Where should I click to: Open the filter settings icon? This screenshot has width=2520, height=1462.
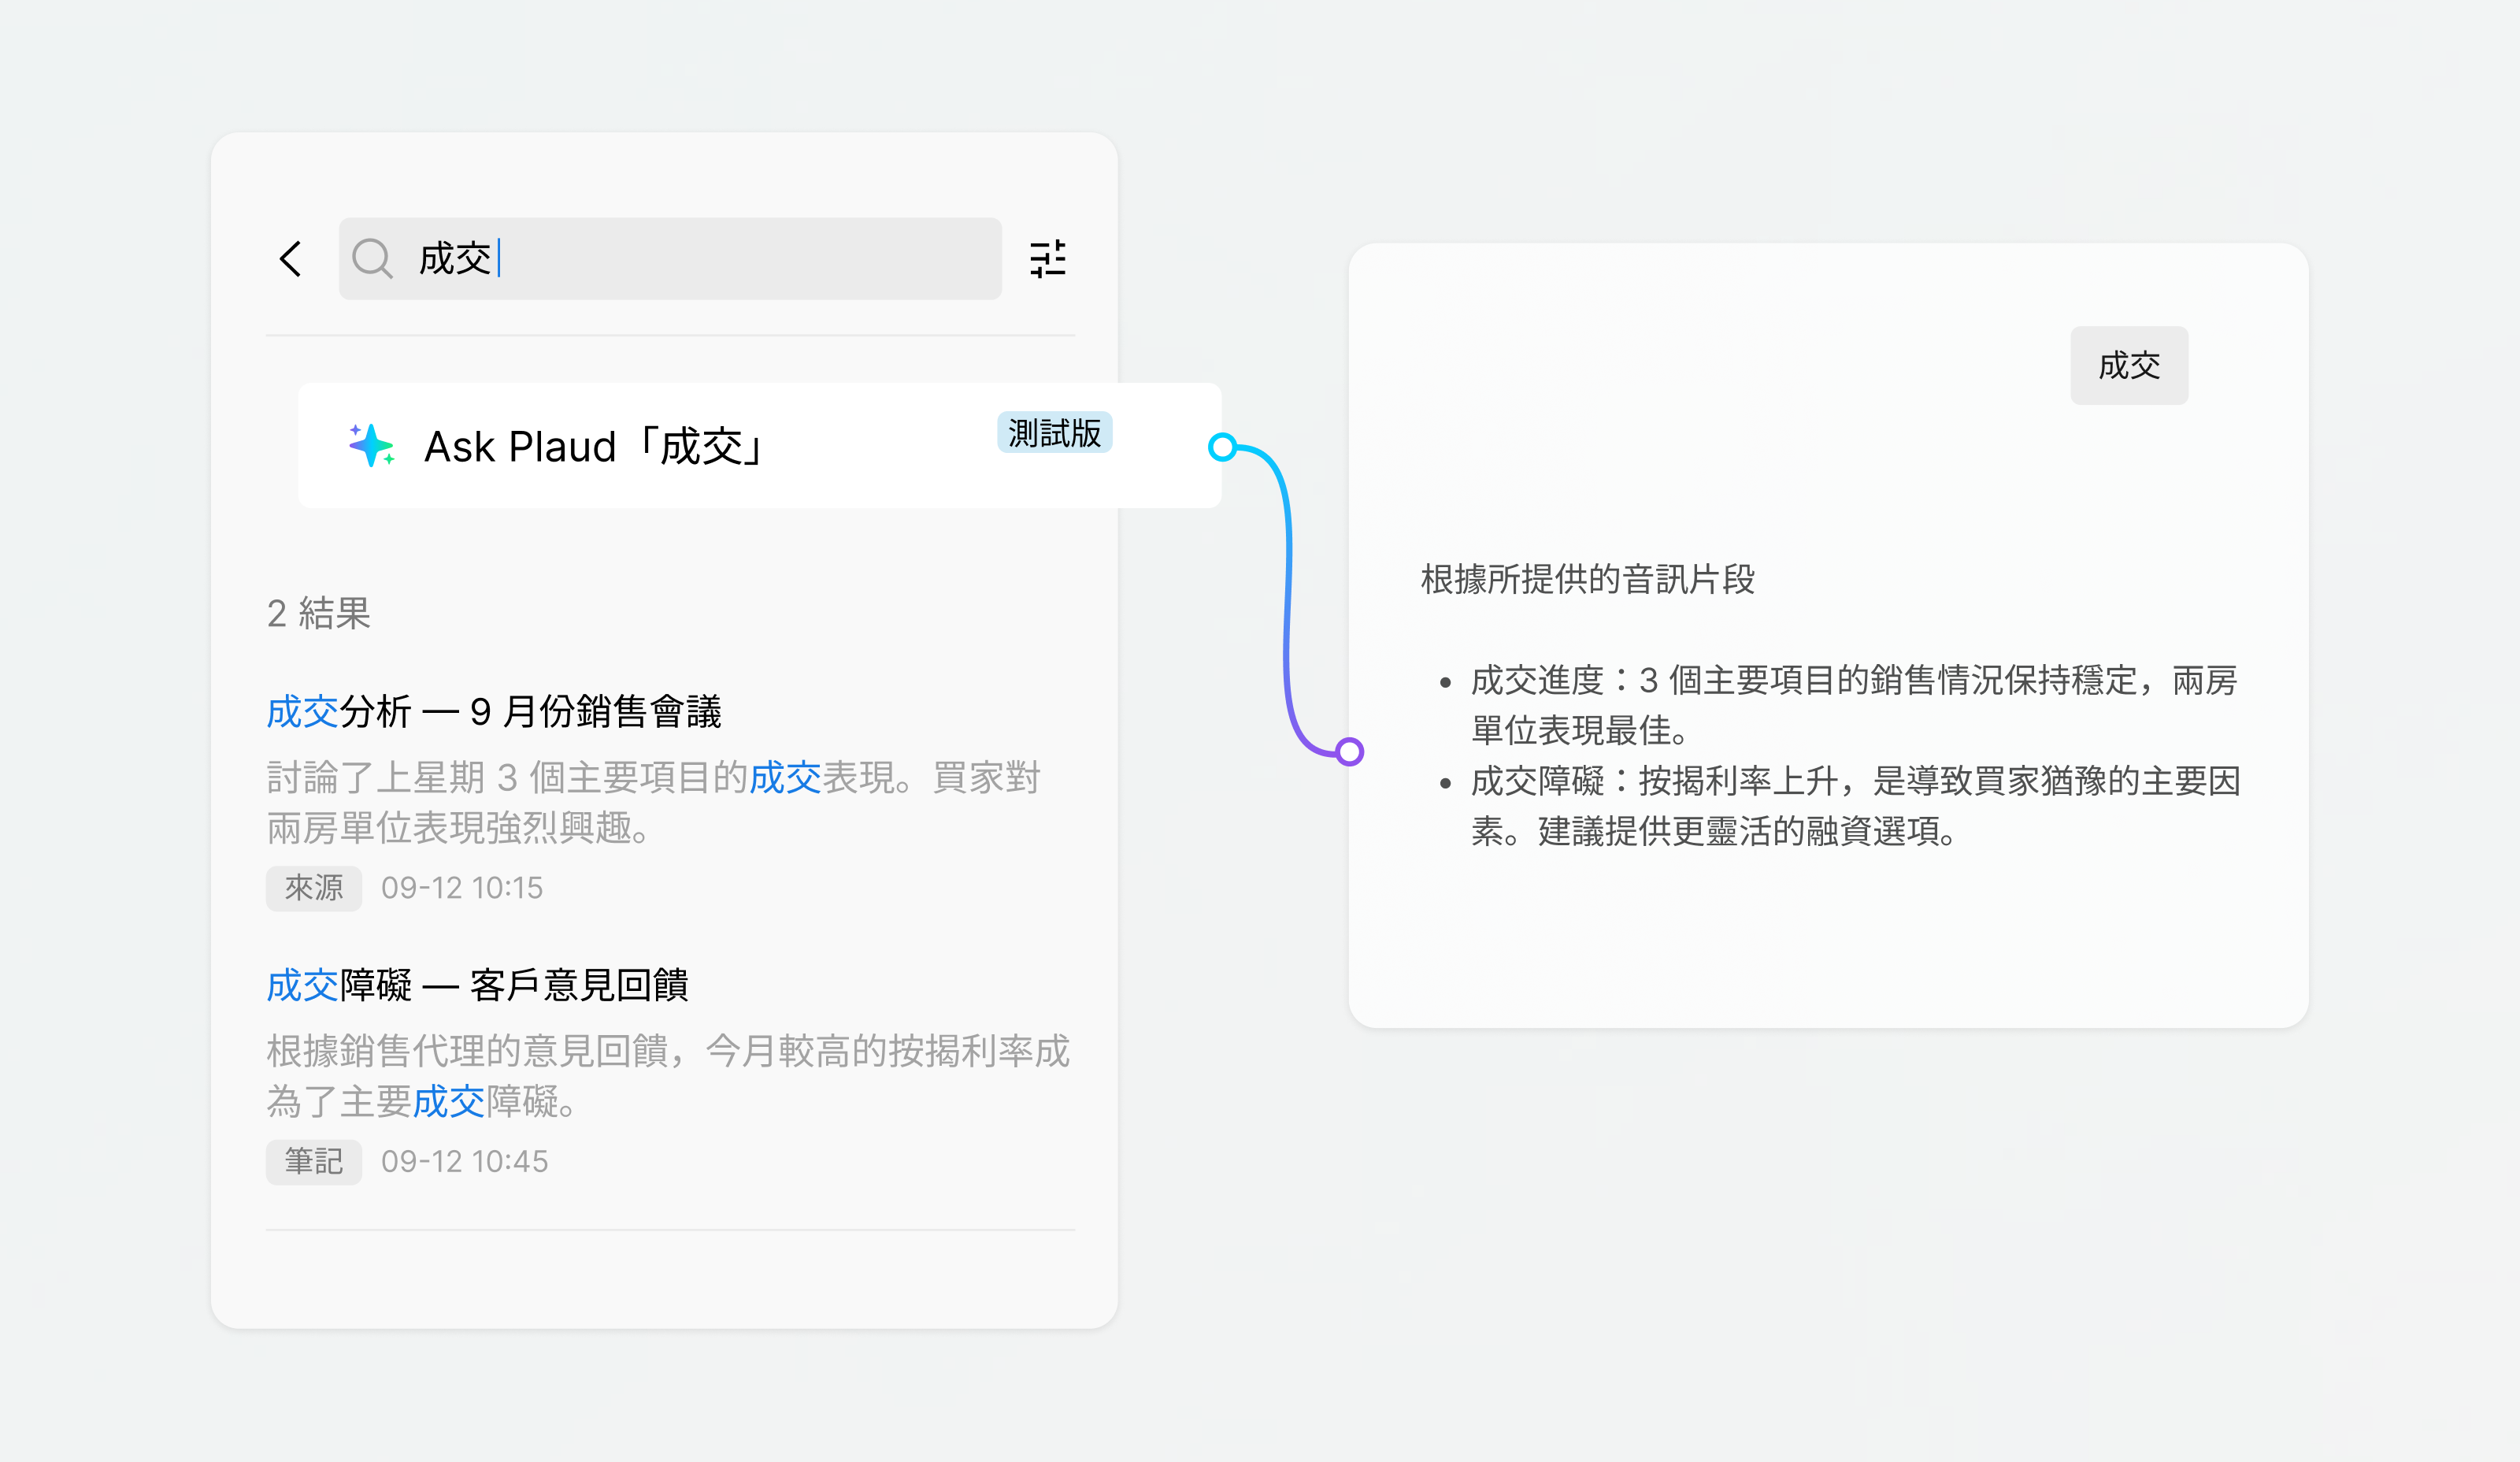[x=1047, y=259]
